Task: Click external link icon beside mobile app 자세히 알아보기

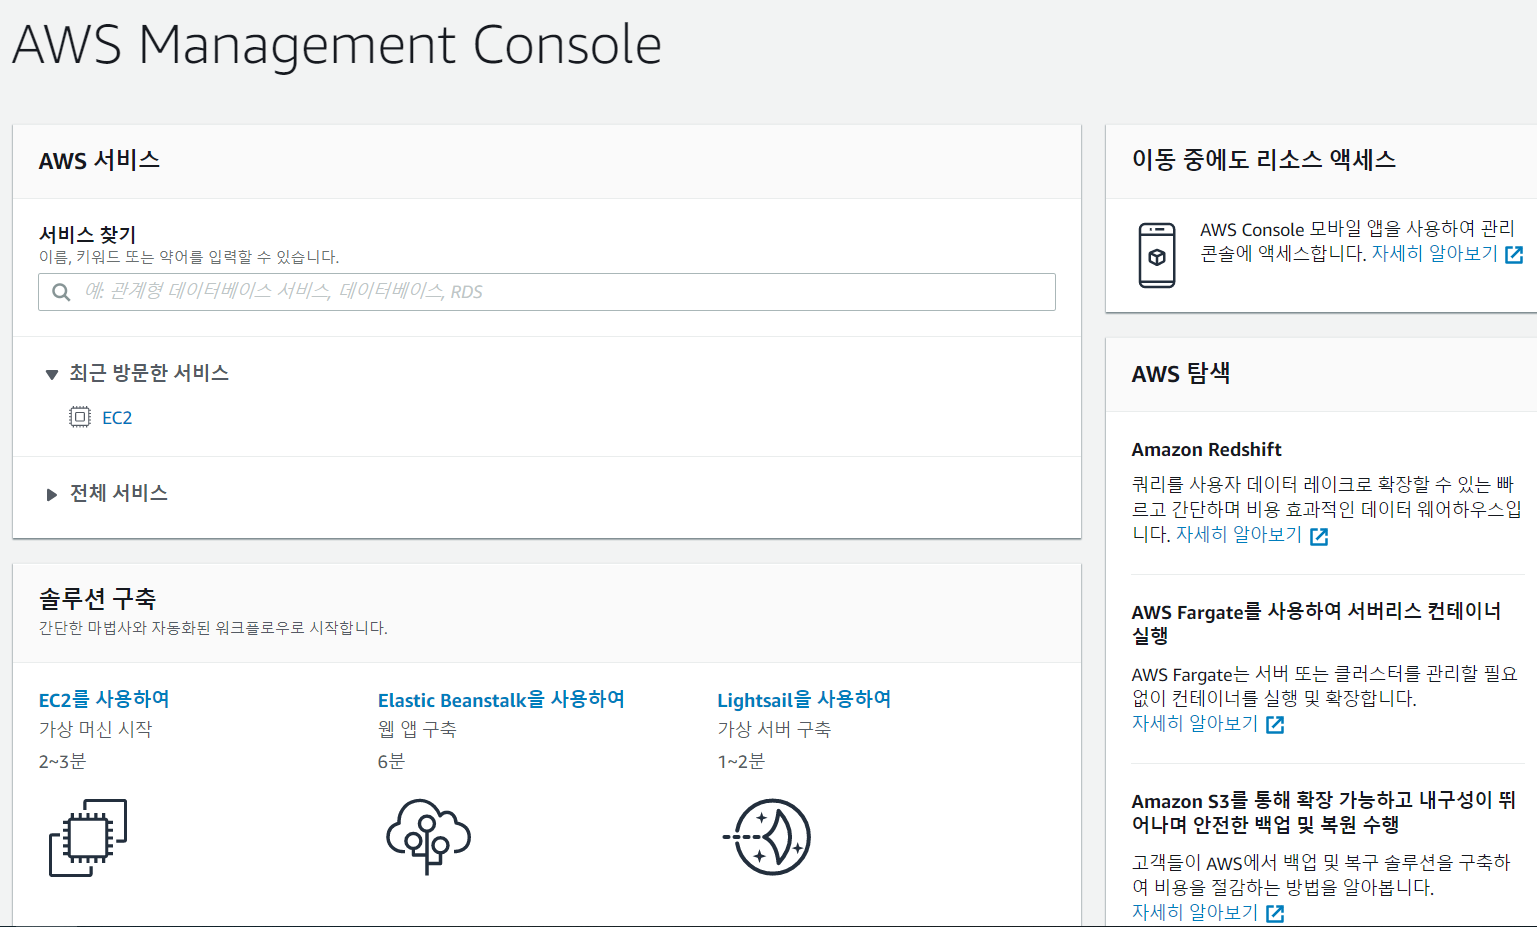Action: pos(1514,255)
